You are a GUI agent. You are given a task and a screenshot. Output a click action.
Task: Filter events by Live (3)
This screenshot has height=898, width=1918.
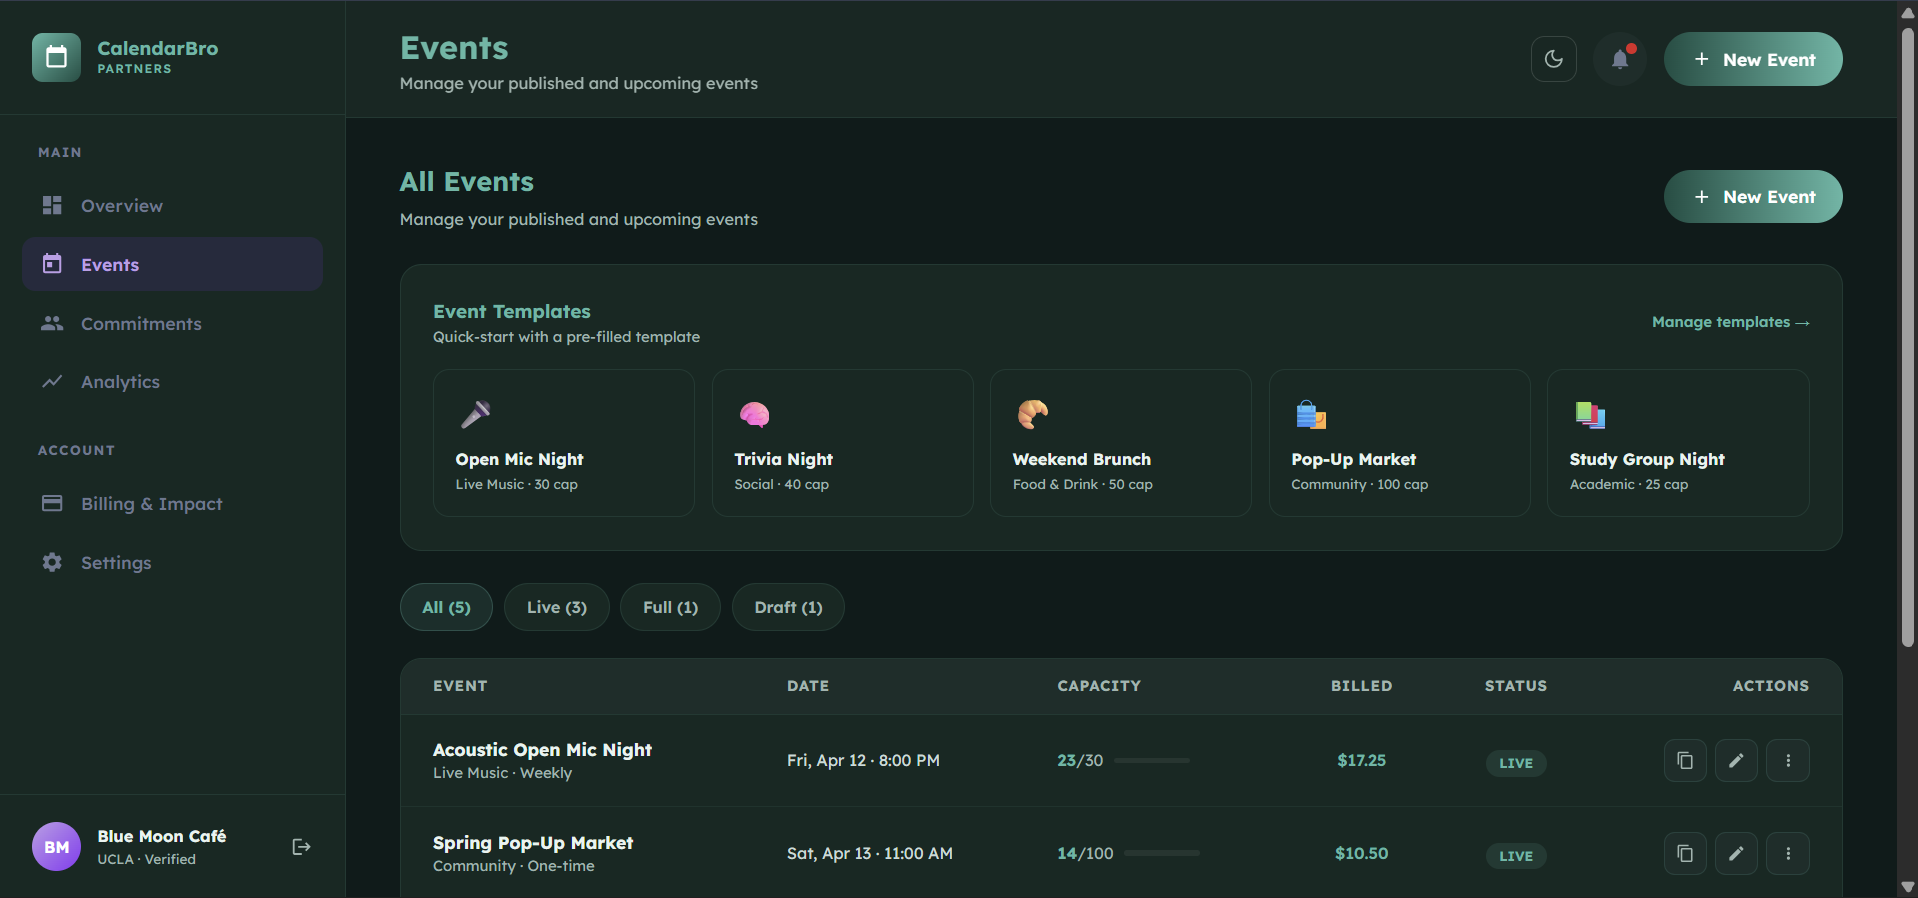(x=557, y=607)
